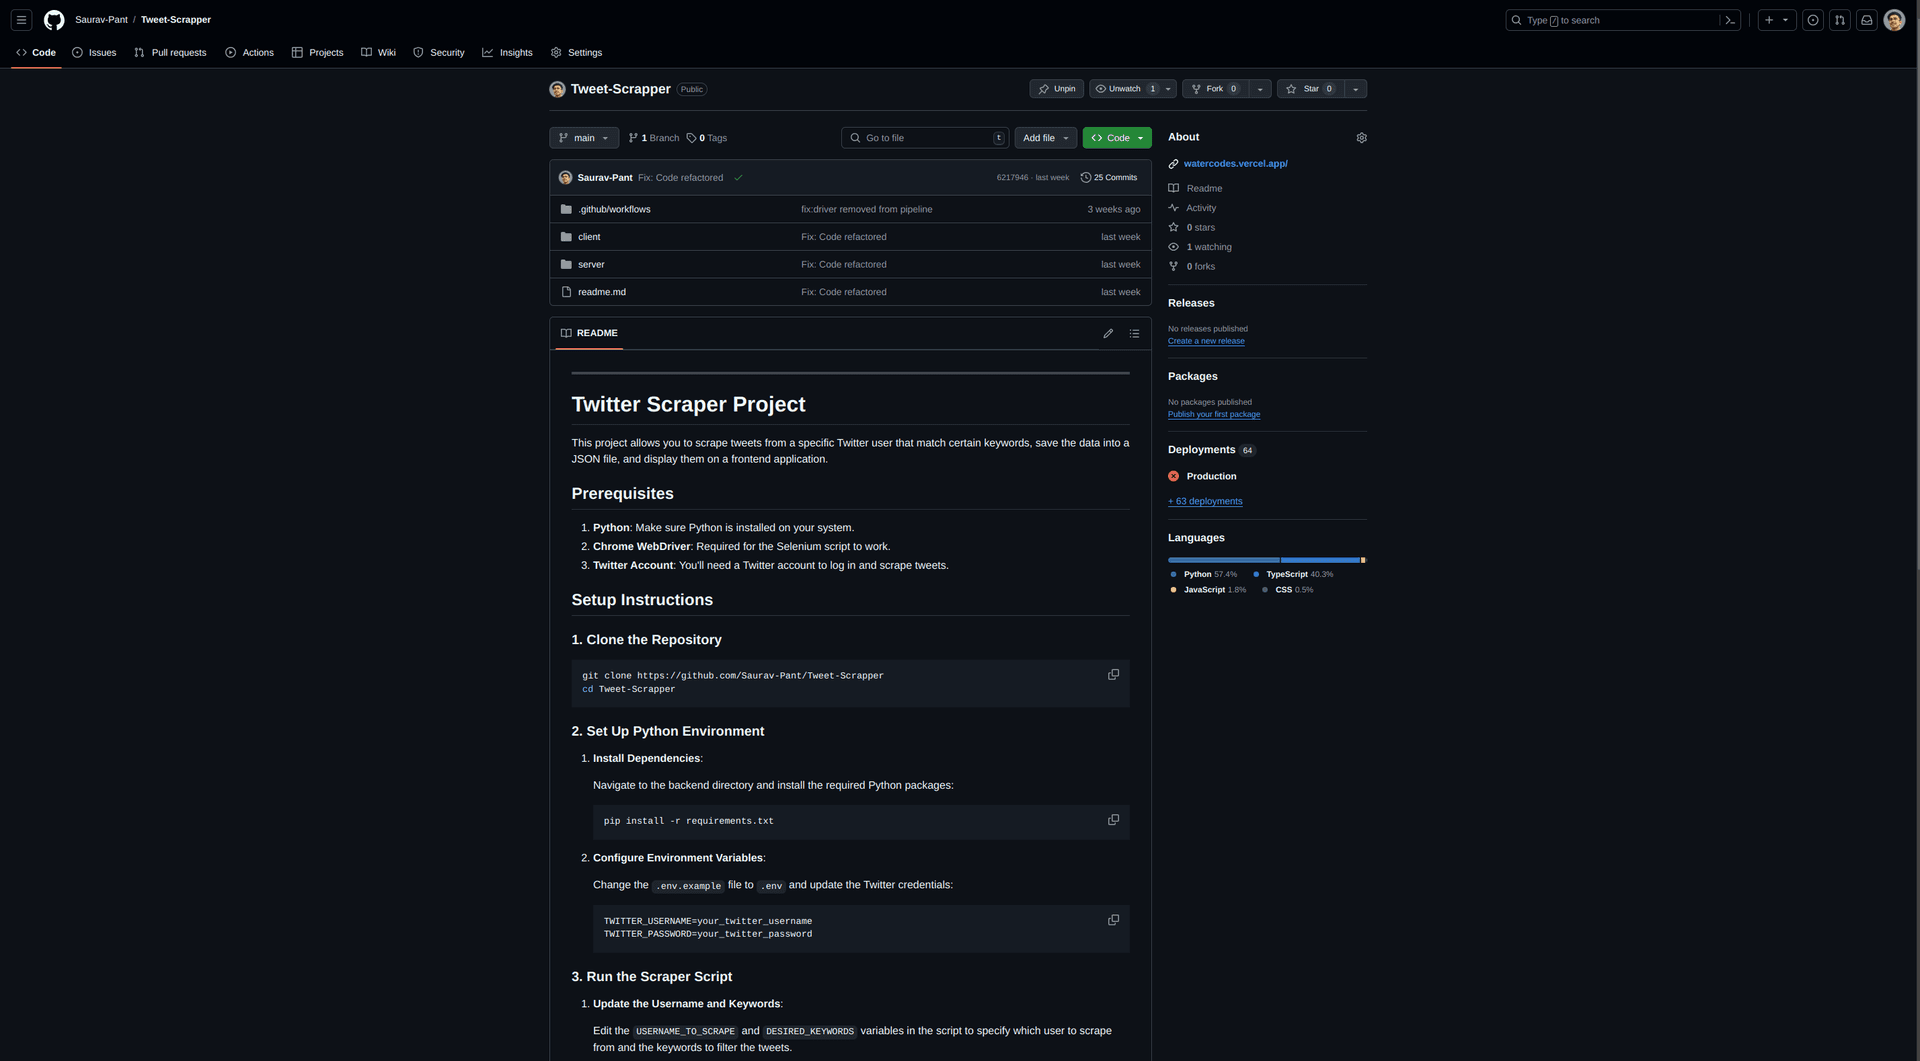Open the Saurav-Pant owner breadcrumb
Image resolution: width=1920 pixels, height=1061 pixels.
[101, 20]
